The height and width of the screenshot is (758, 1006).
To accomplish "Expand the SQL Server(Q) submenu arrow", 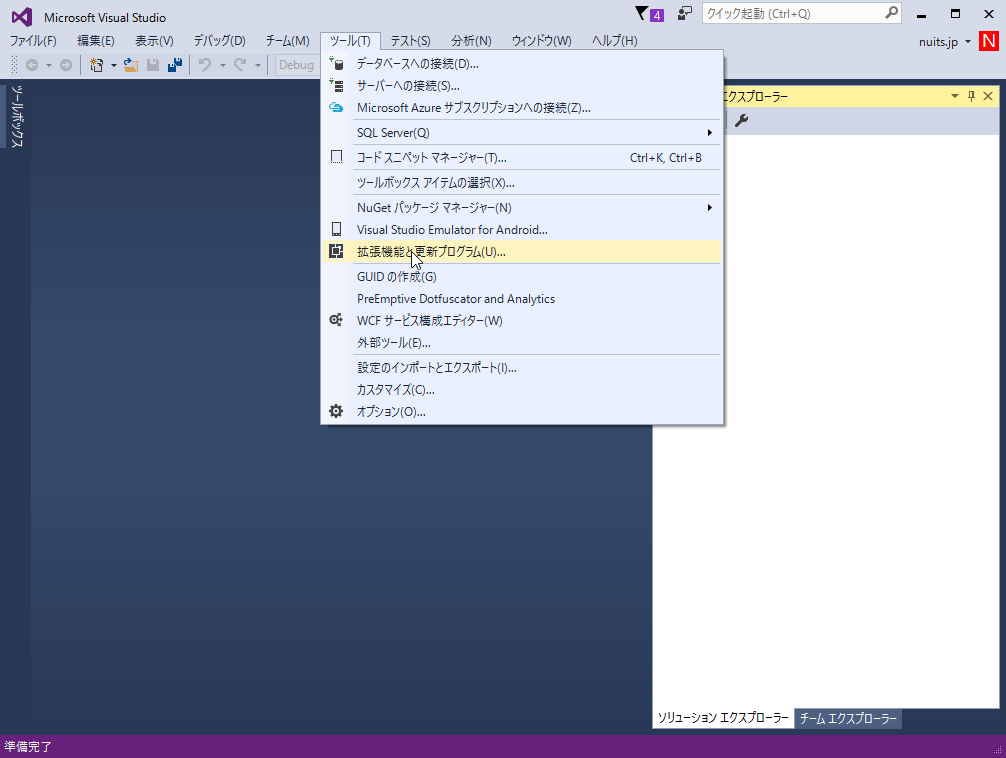I will pos(710,132).
